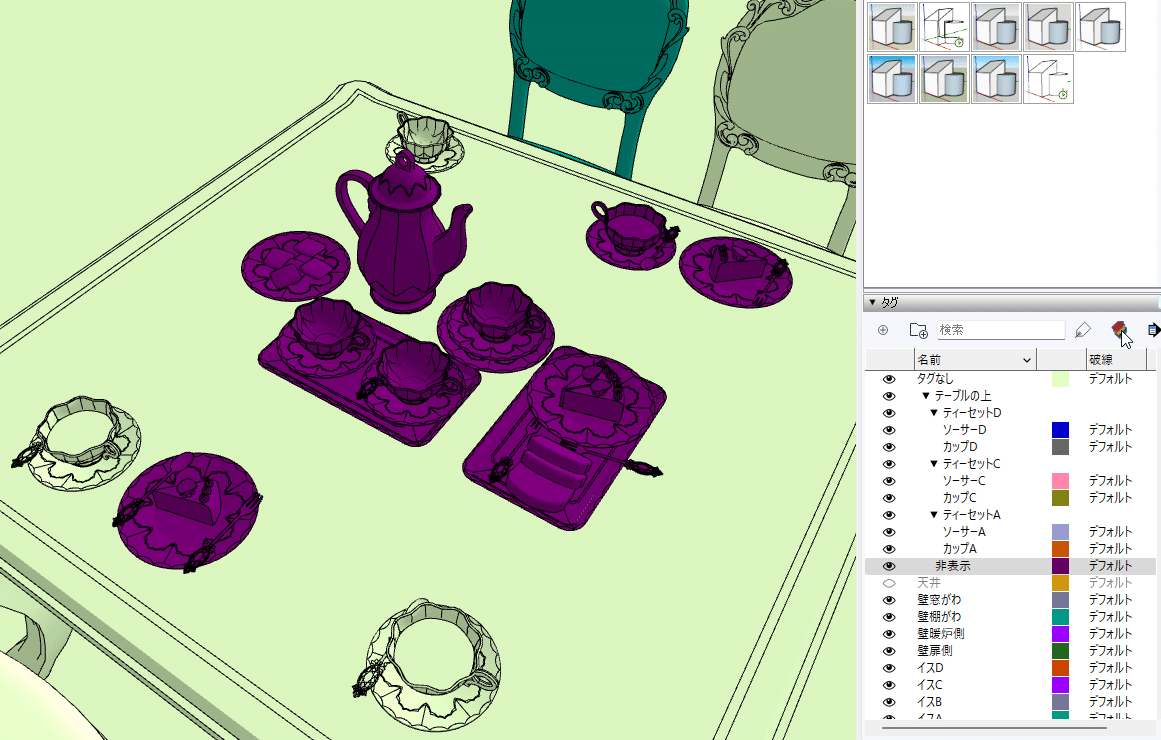Hide the 壁窓がわ tag
The height and width of the screenshot is (740, 1161).
[x=889, y=600]
